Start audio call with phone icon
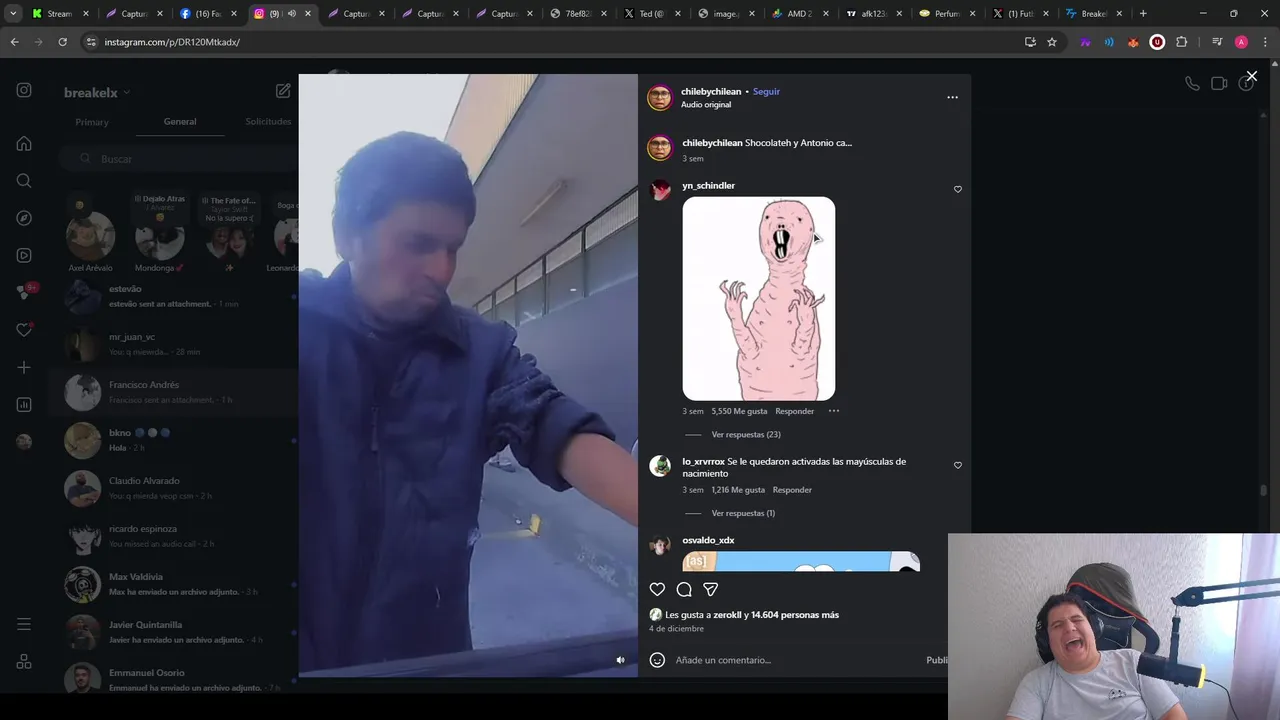1280x720 pixels. point(1192,84)
